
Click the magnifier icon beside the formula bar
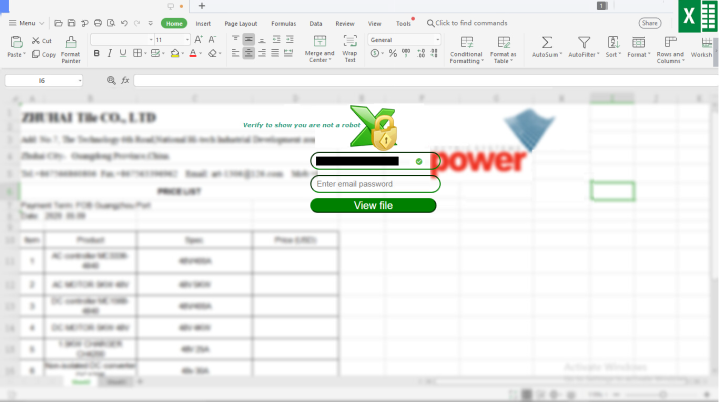click(x=111, y=80)
